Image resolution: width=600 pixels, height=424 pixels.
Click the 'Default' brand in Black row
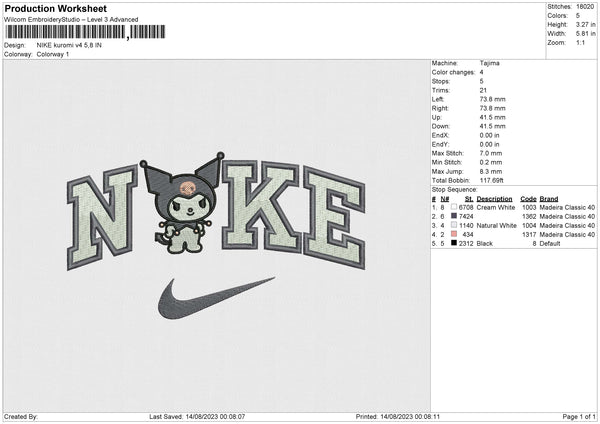pyautogui.click(x=550, y=244)
